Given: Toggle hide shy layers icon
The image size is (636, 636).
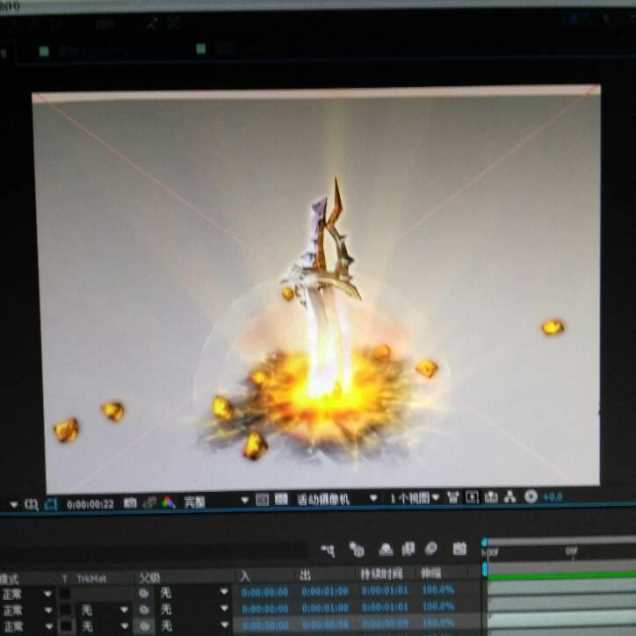Looking at the screenshot, I should (x=385, y=550).
